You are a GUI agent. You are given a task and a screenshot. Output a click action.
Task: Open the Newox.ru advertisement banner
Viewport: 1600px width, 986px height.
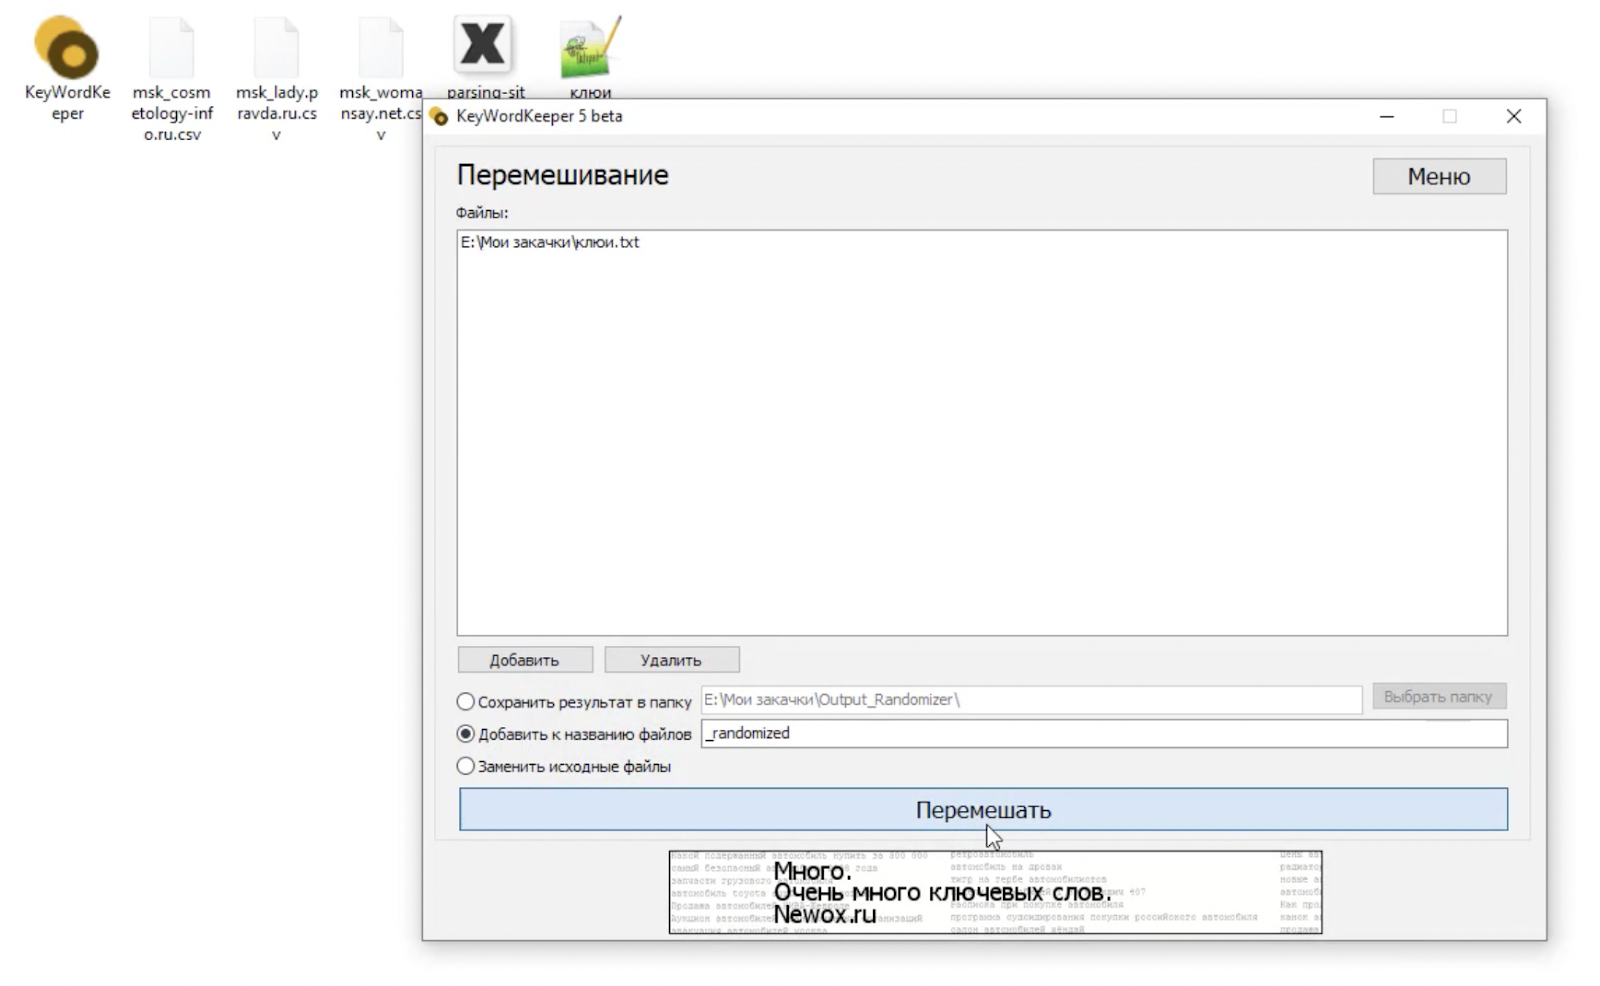pyautogui.click(x=995, y=893)
